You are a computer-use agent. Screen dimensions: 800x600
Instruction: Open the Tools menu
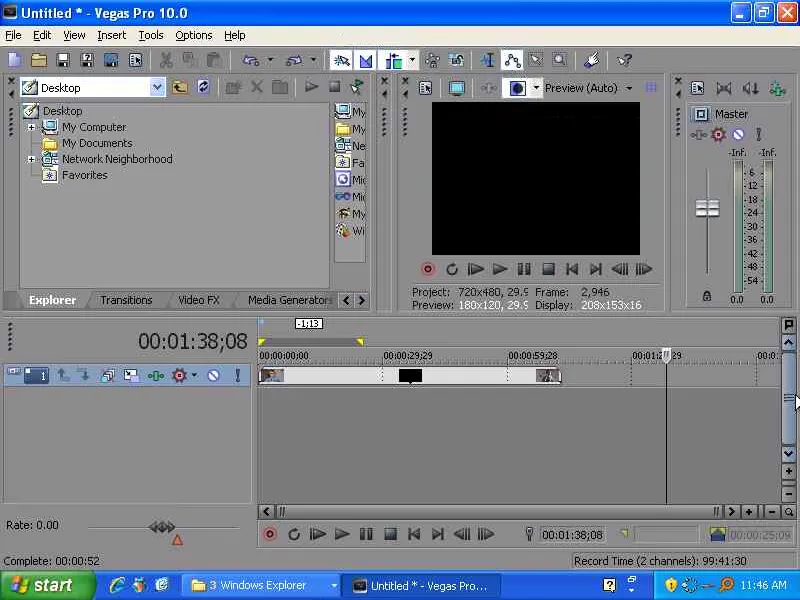(x=151, y=35)
